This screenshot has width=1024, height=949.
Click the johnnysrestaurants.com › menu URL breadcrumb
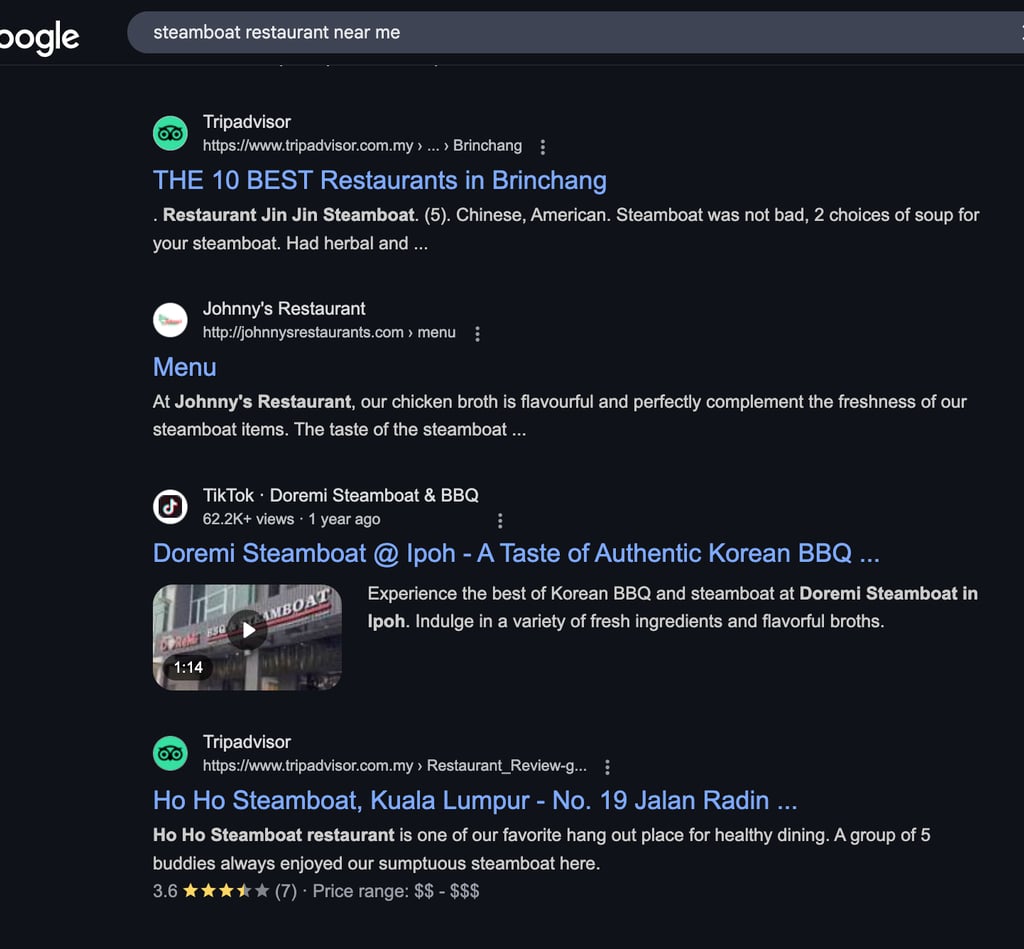tap(328, 333)
